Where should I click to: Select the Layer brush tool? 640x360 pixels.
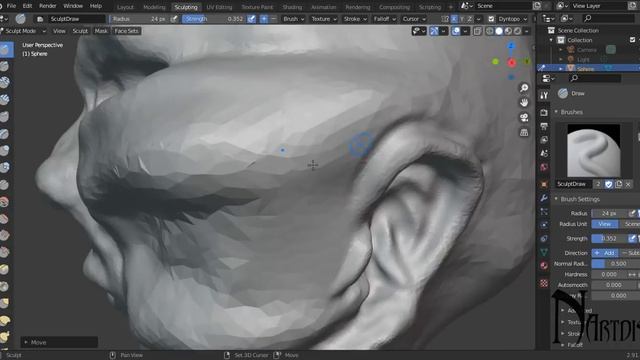(5, 134)
